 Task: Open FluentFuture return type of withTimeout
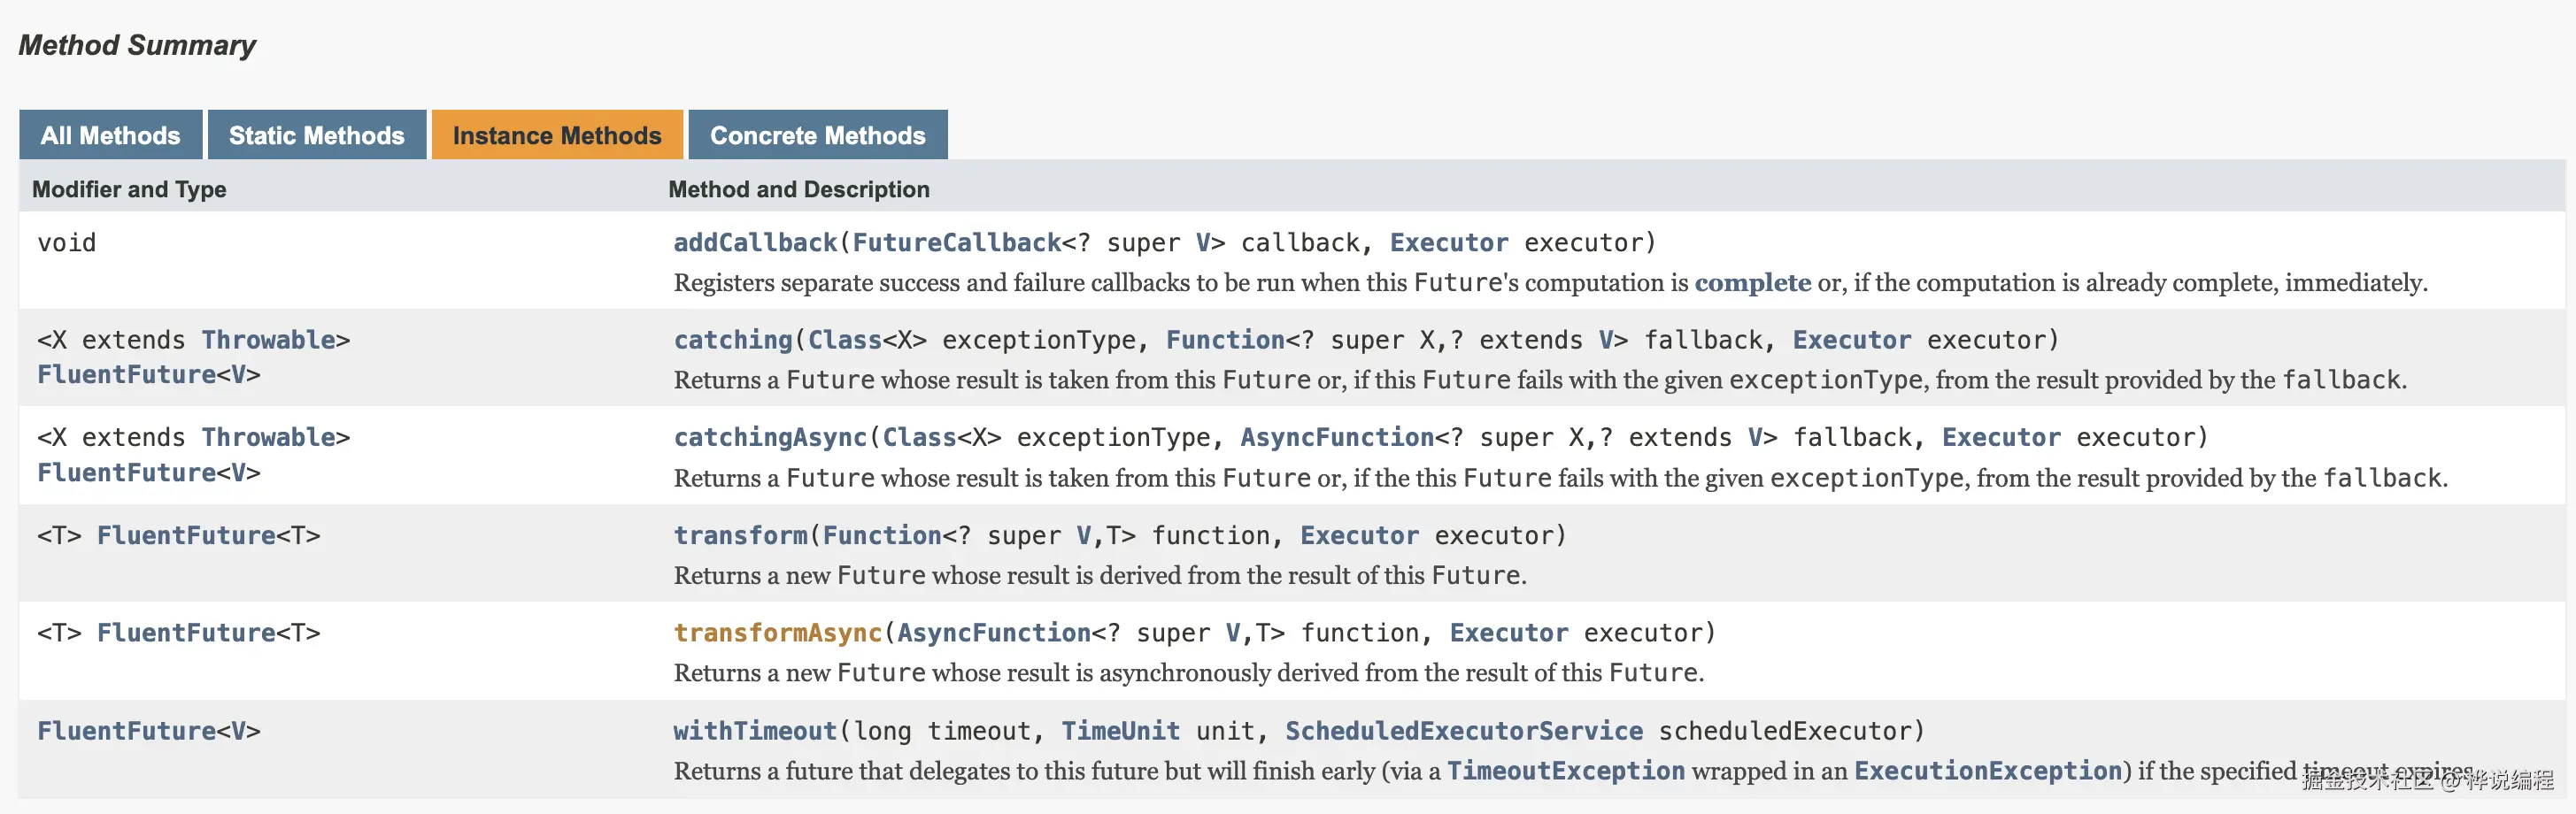(126, 731)
